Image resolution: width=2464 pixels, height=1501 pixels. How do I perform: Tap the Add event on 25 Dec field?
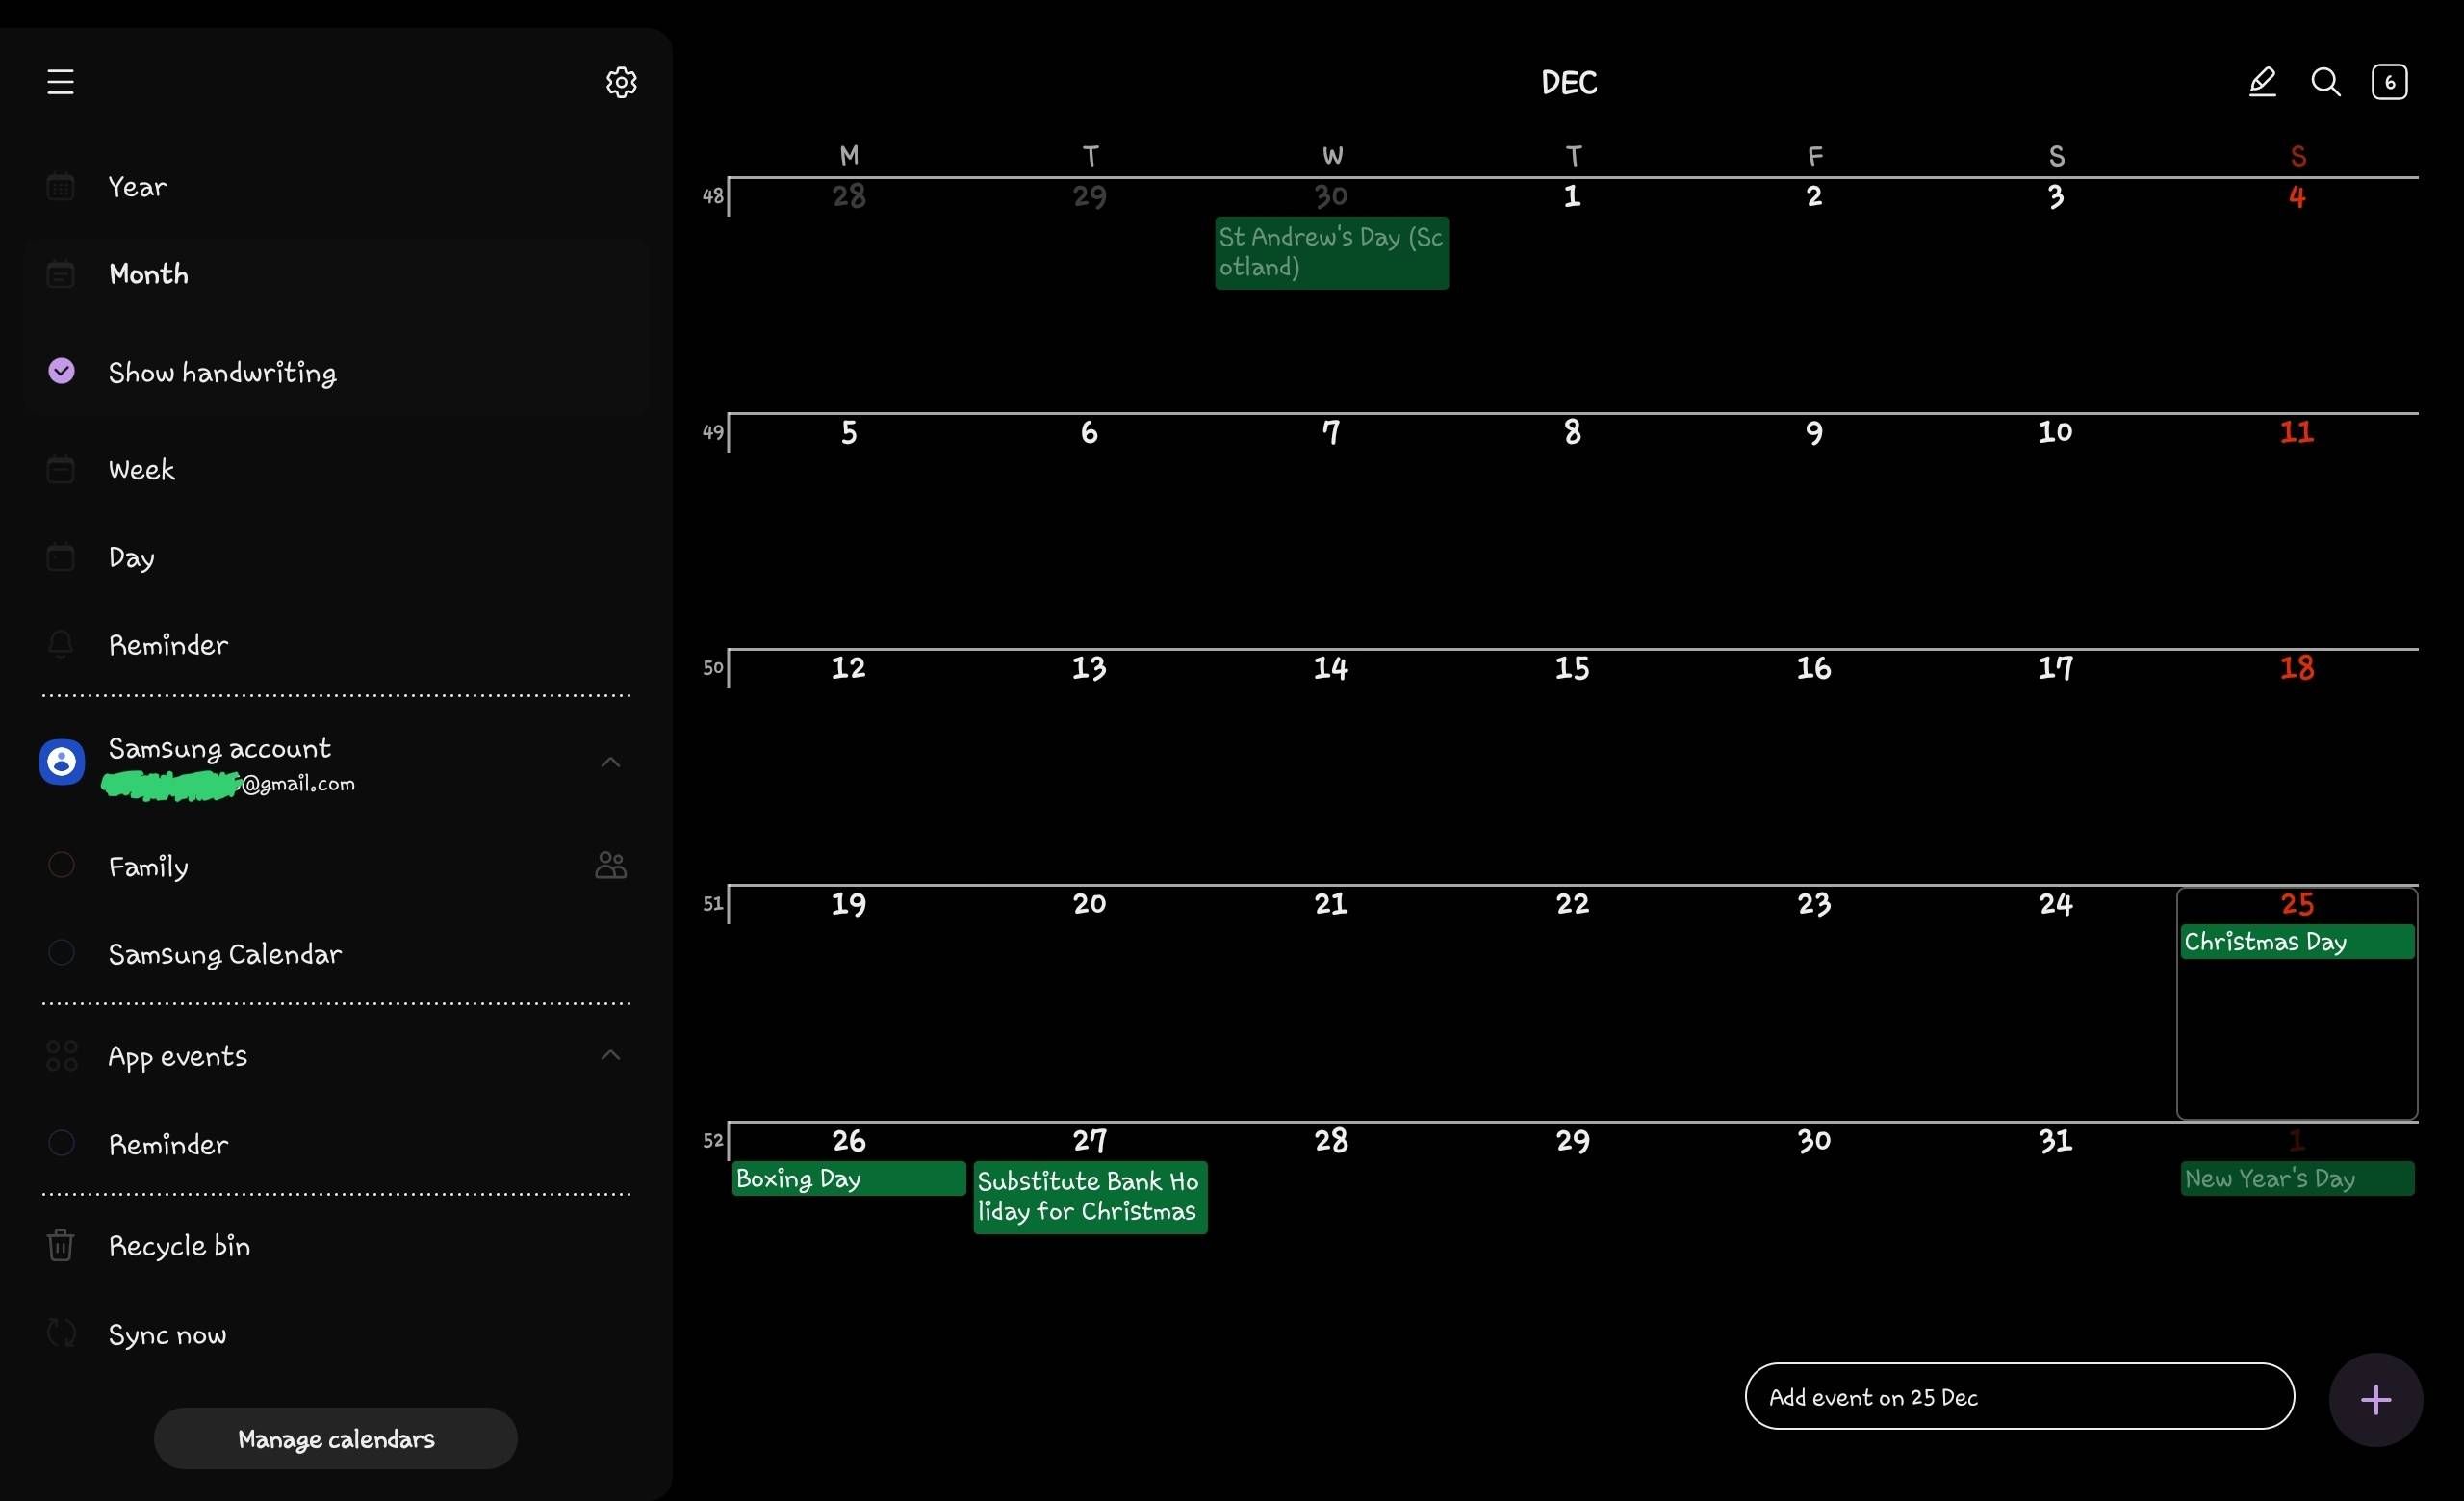pos(2018,1397)
